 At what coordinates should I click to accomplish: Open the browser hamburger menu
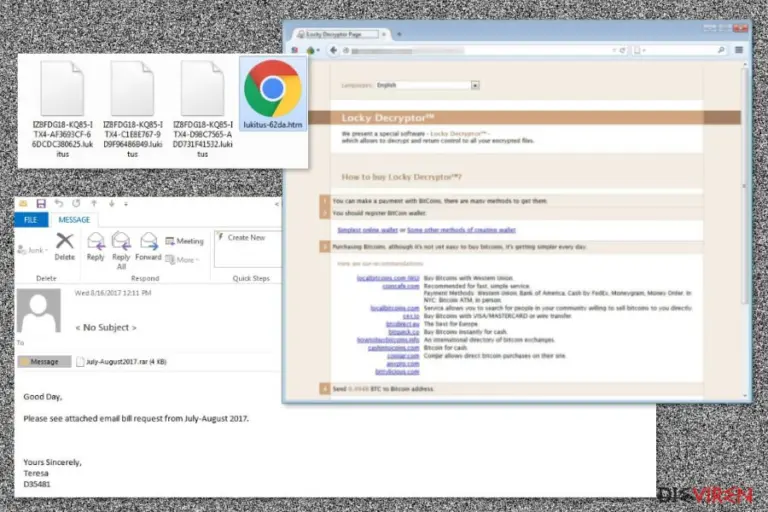[x=739, y=50]
